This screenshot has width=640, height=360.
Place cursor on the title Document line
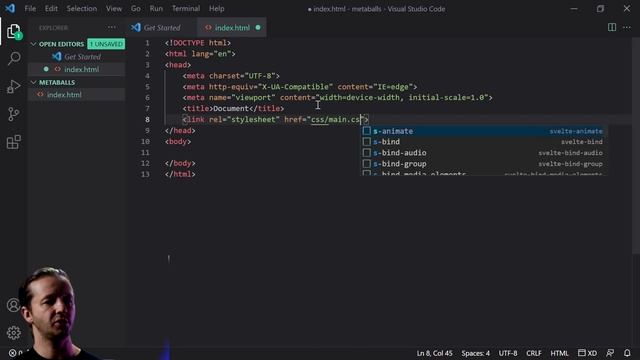(233, 109)
